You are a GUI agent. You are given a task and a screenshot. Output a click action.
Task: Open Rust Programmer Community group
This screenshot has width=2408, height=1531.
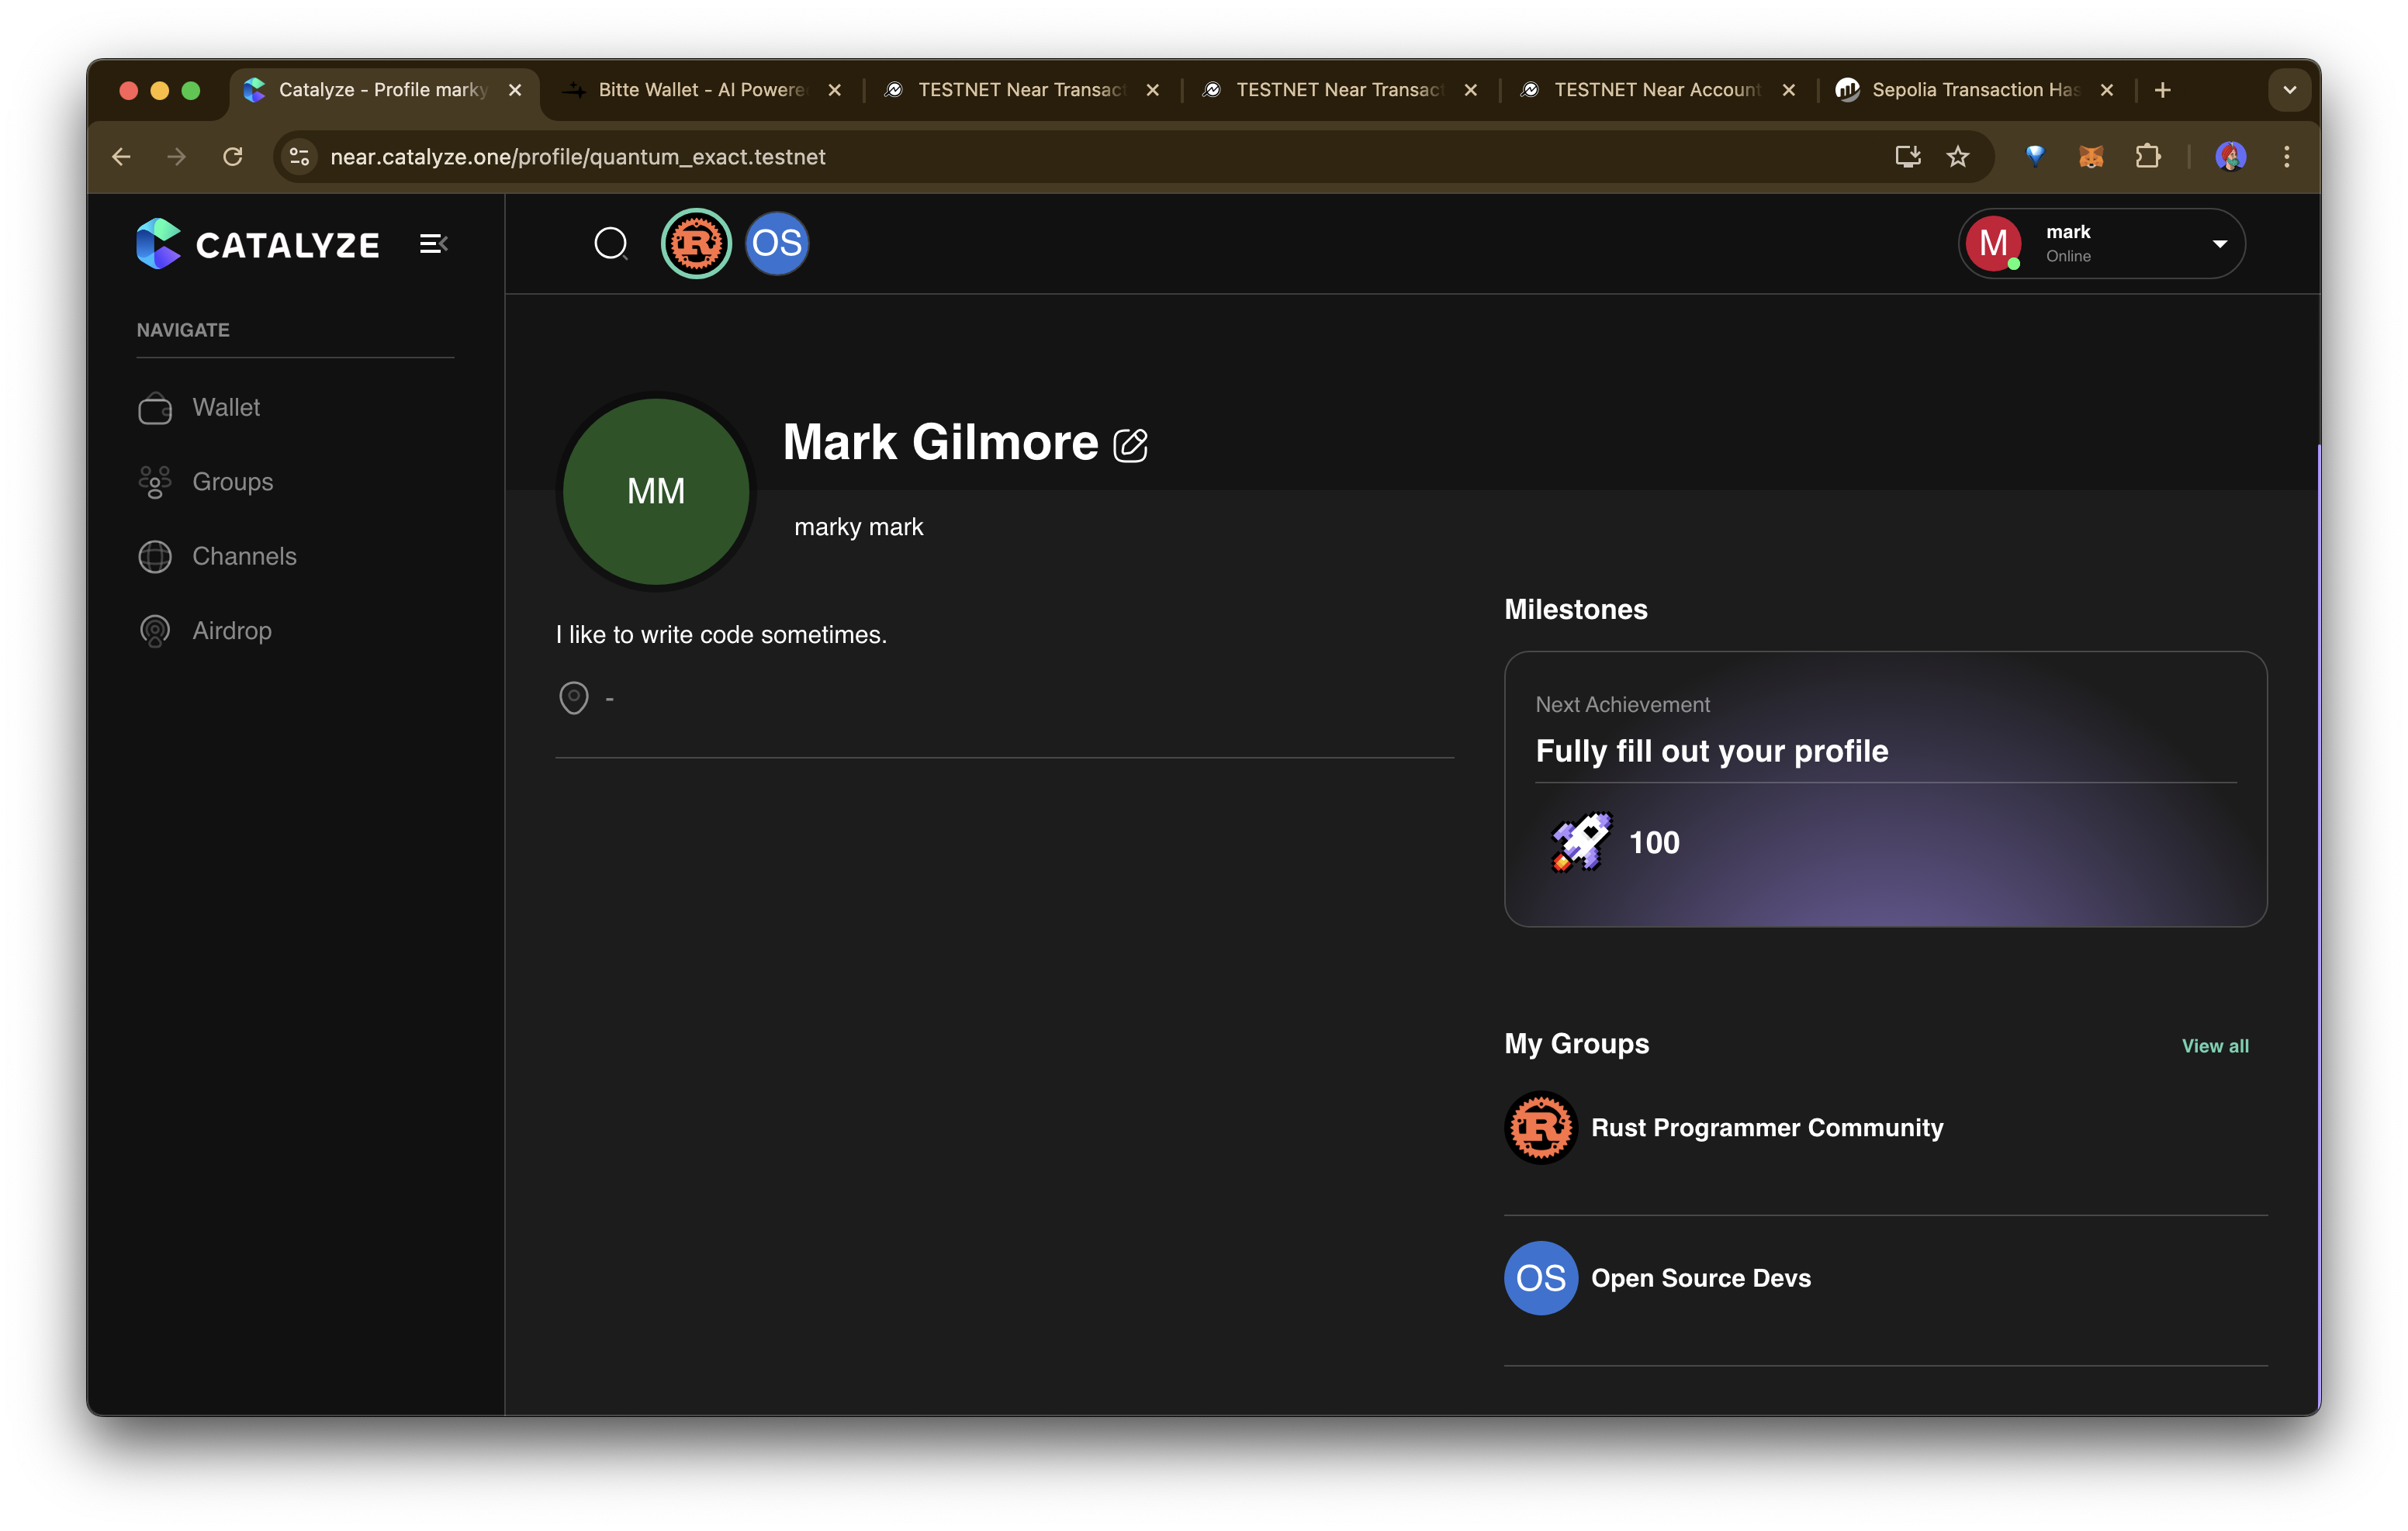1766,1128
